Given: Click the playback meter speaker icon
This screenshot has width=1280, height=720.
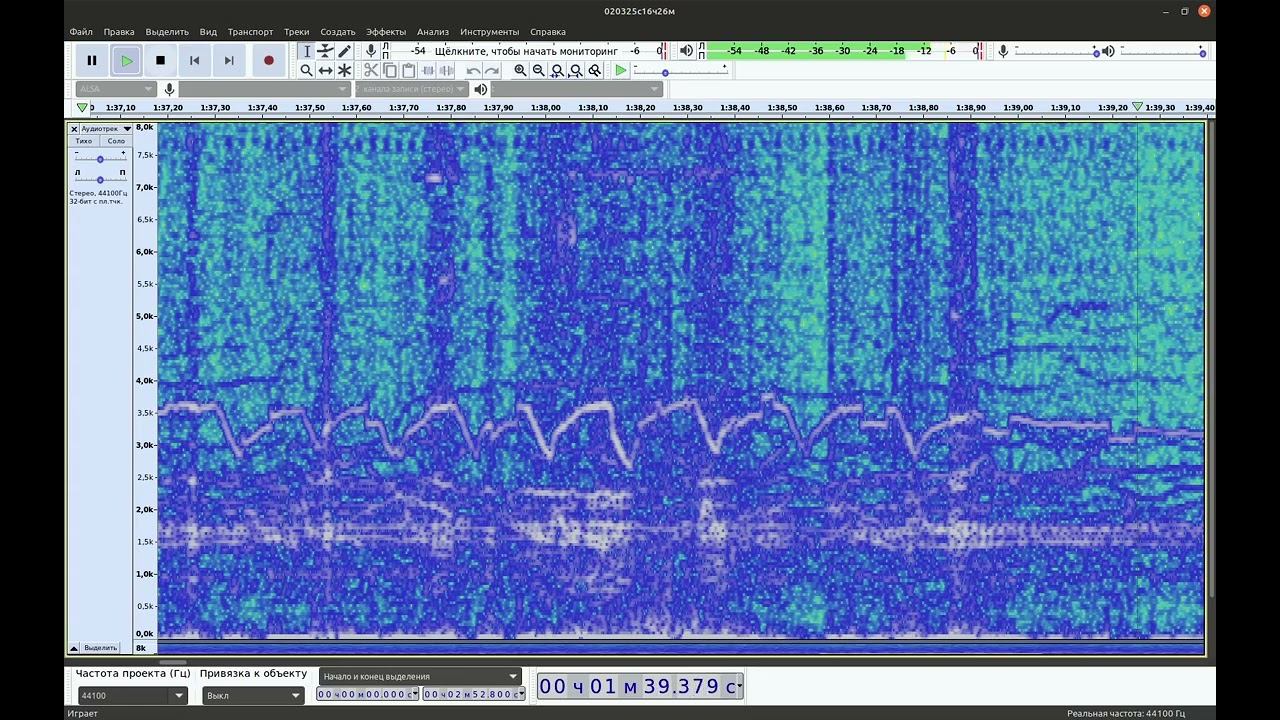Looking at the screenshot, I should (x=686, y=51).
